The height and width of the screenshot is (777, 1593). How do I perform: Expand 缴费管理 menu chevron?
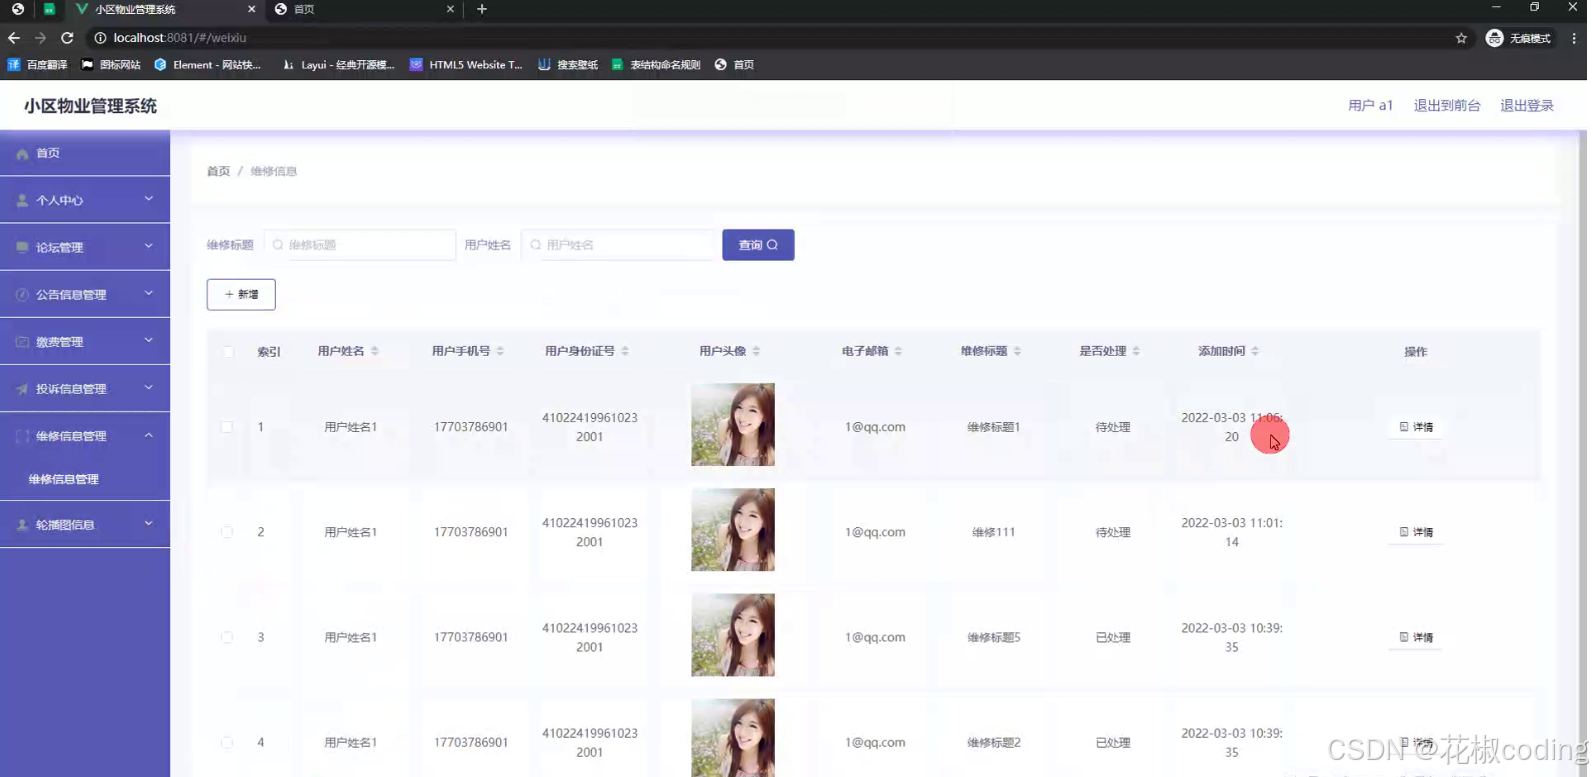pos(149,340)
